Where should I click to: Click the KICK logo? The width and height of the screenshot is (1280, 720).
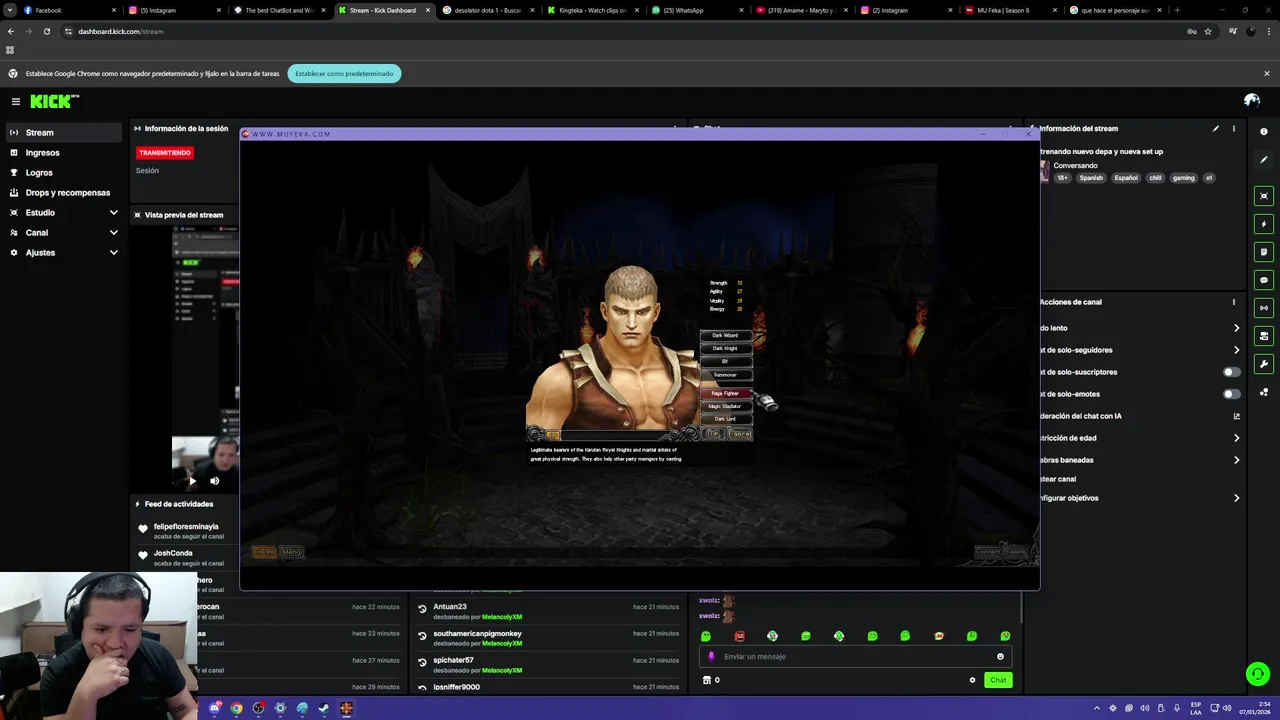54,101
